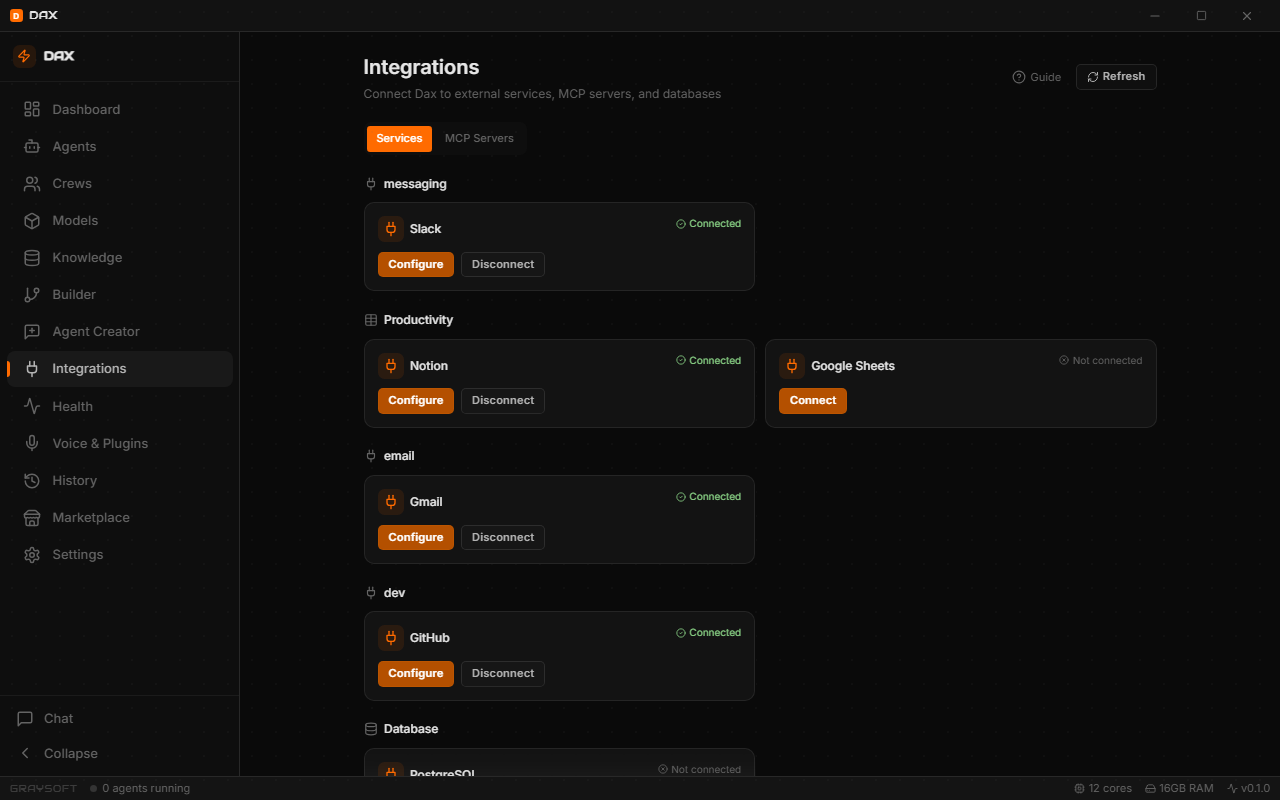The width and height of the screenshot is (1280, 800).
Task: Click the Slack card plug icon
Action: (x=391, y=229)
